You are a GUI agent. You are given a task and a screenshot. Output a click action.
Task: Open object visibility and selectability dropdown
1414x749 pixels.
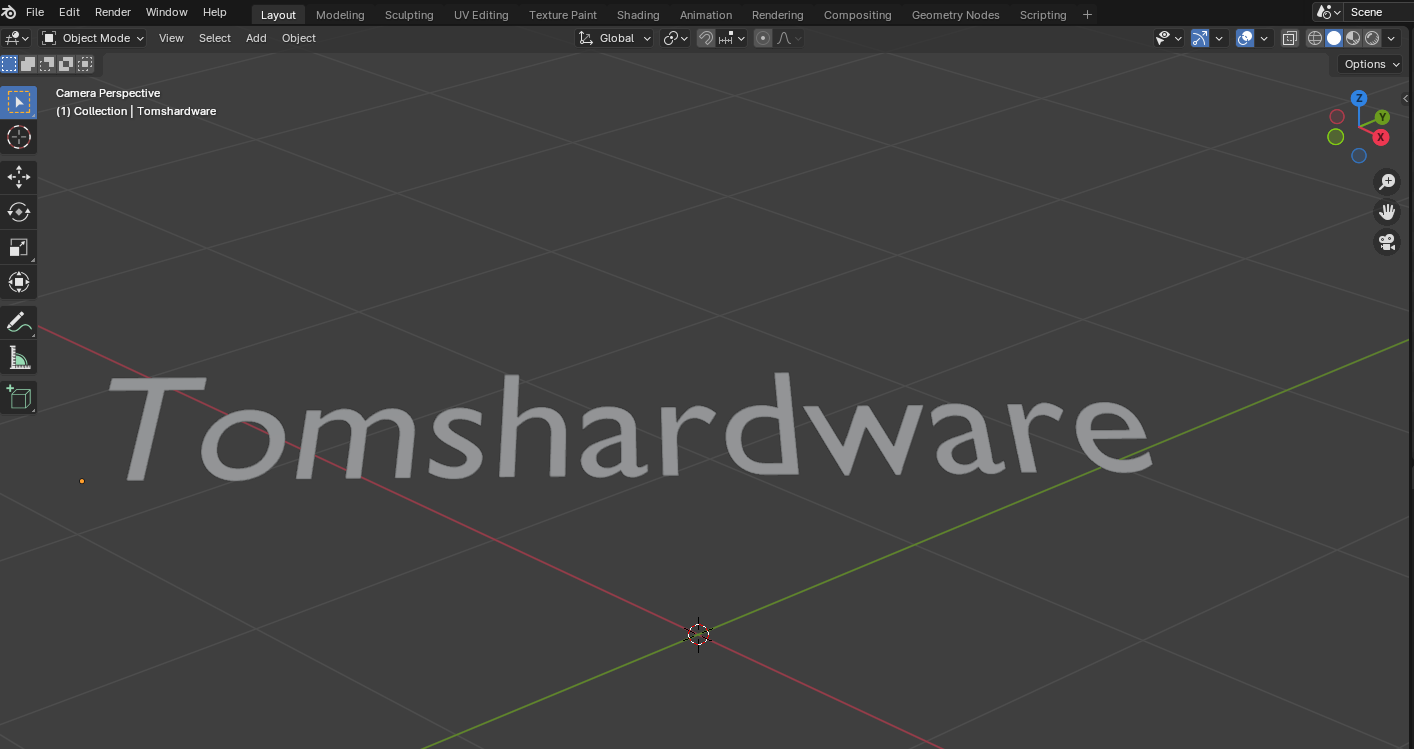pyautogui.click(x=1169, y=38)
